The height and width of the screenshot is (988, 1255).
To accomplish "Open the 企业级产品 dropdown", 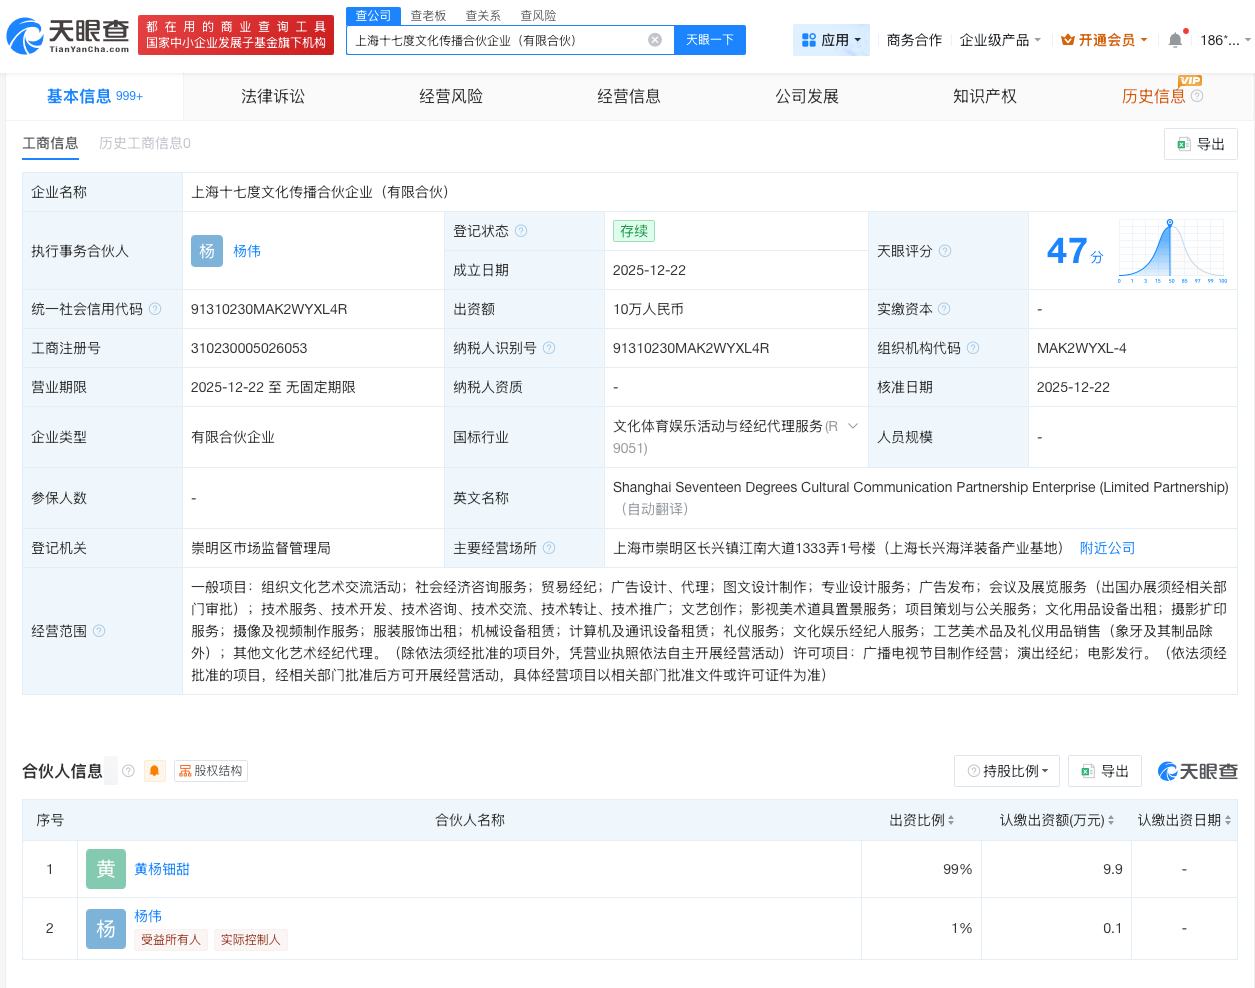I will 997,40.
